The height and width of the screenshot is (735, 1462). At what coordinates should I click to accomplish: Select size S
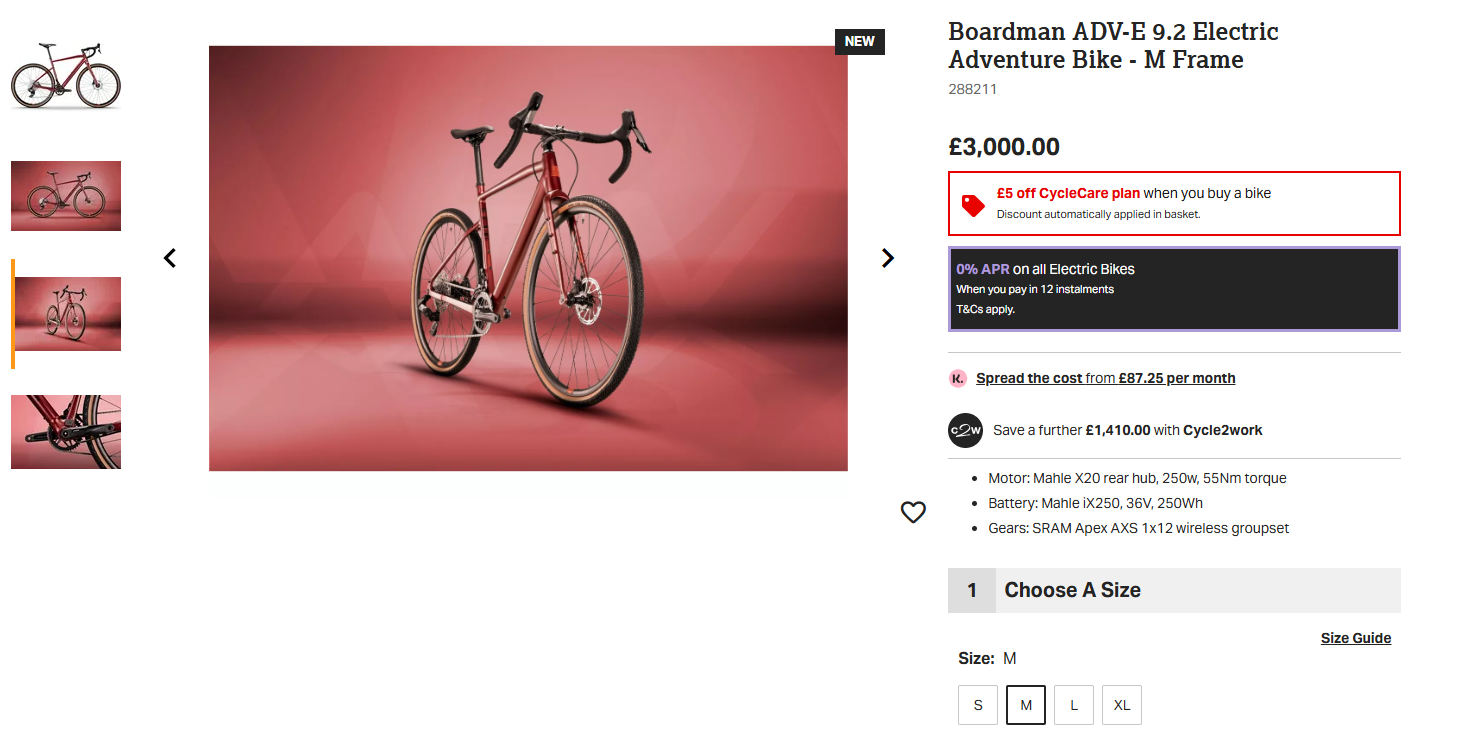coord(977,704)
